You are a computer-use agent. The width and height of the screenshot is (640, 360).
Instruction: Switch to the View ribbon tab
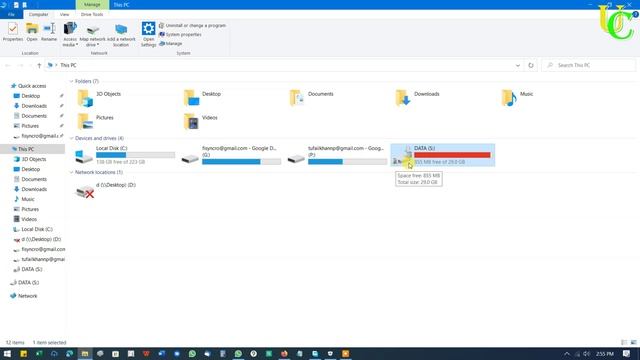(64, 14)
